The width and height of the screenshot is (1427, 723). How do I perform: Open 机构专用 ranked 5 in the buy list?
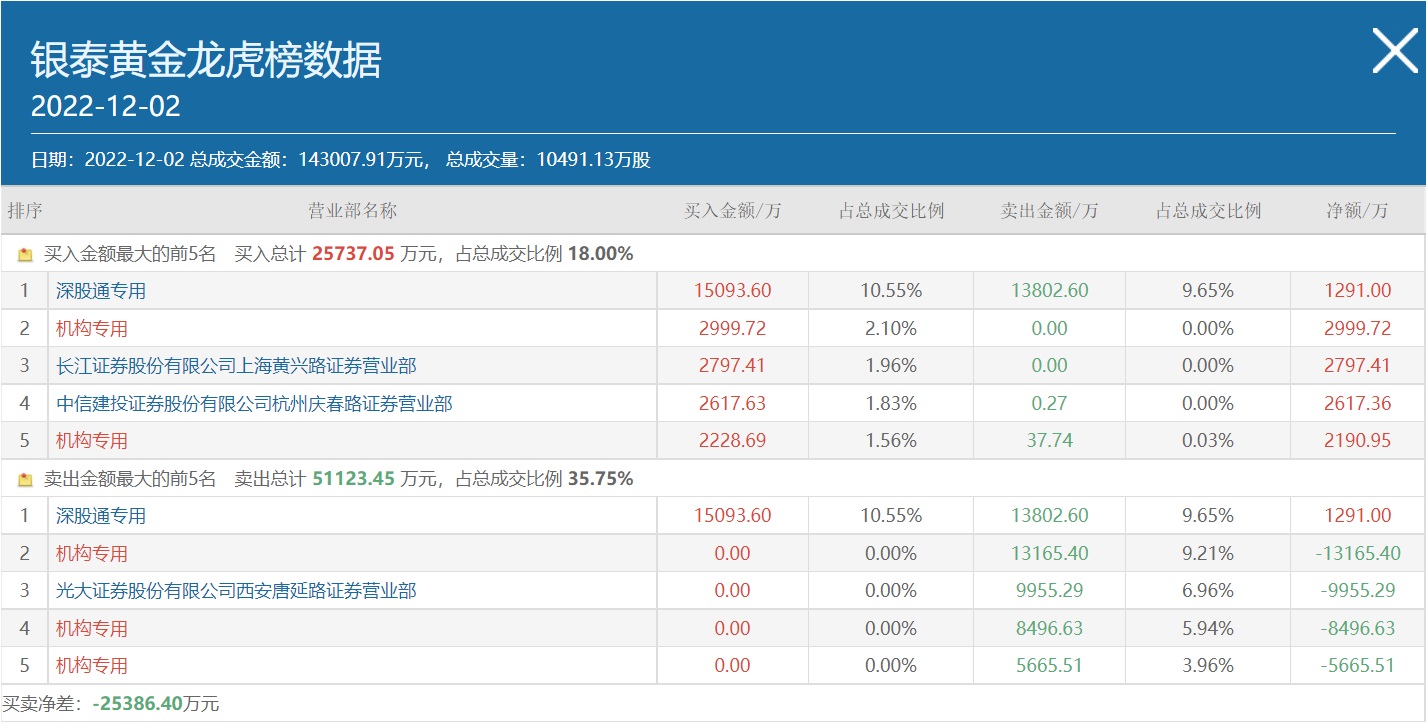[92, 441]
